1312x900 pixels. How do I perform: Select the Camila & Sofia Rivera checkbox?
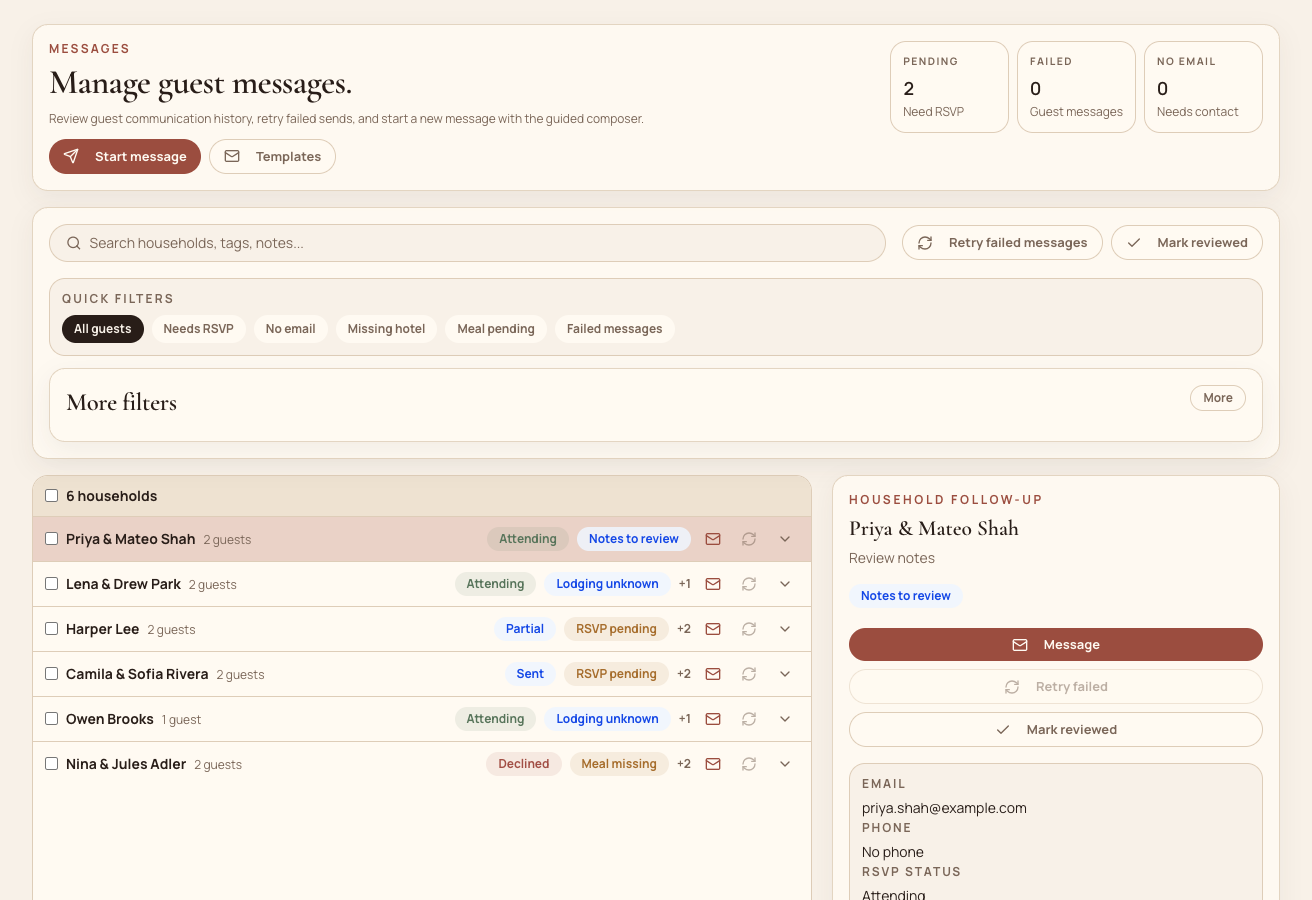(x=52, y=674)
